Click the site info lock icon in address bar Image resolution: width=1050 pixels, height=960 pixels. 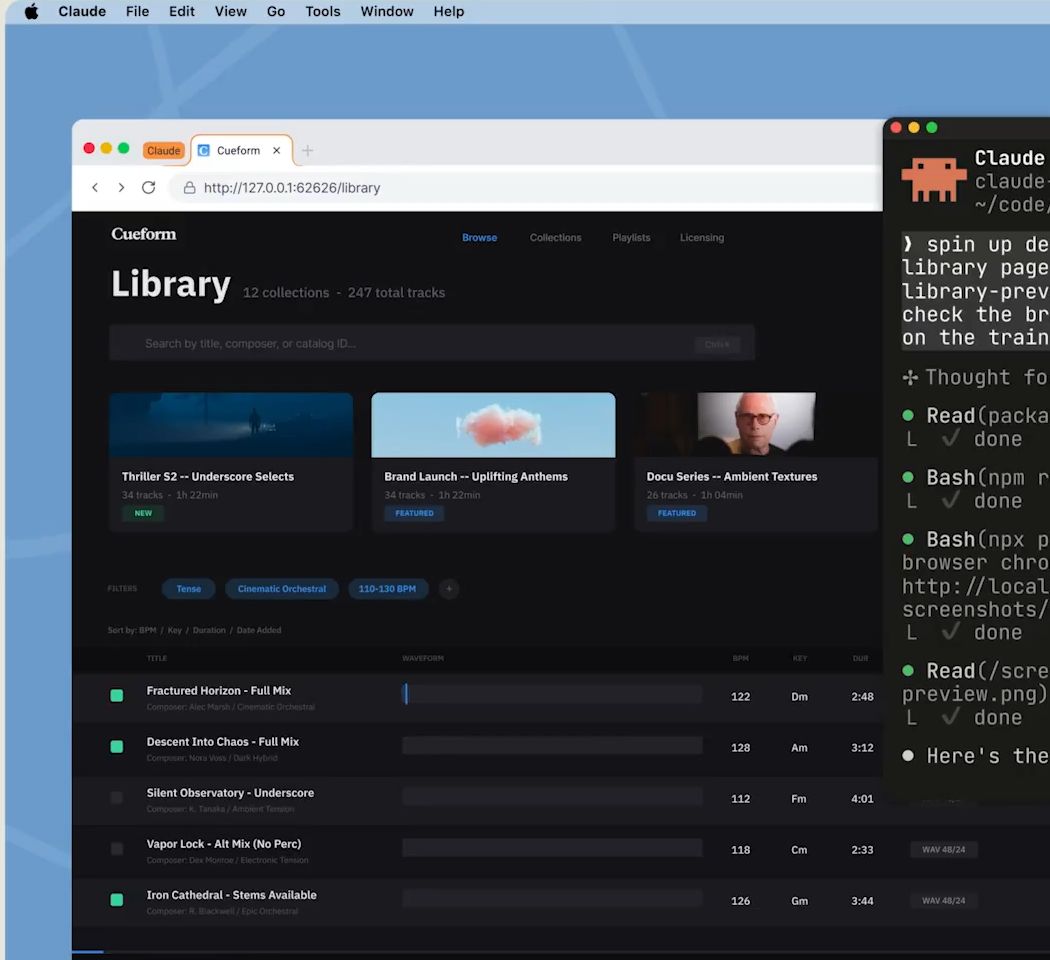189,188
